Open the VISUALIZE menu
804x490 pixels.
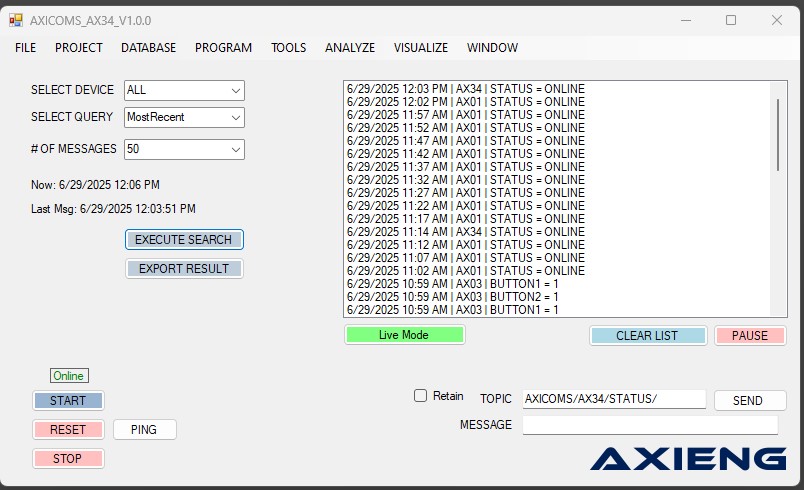click(421, 48)
